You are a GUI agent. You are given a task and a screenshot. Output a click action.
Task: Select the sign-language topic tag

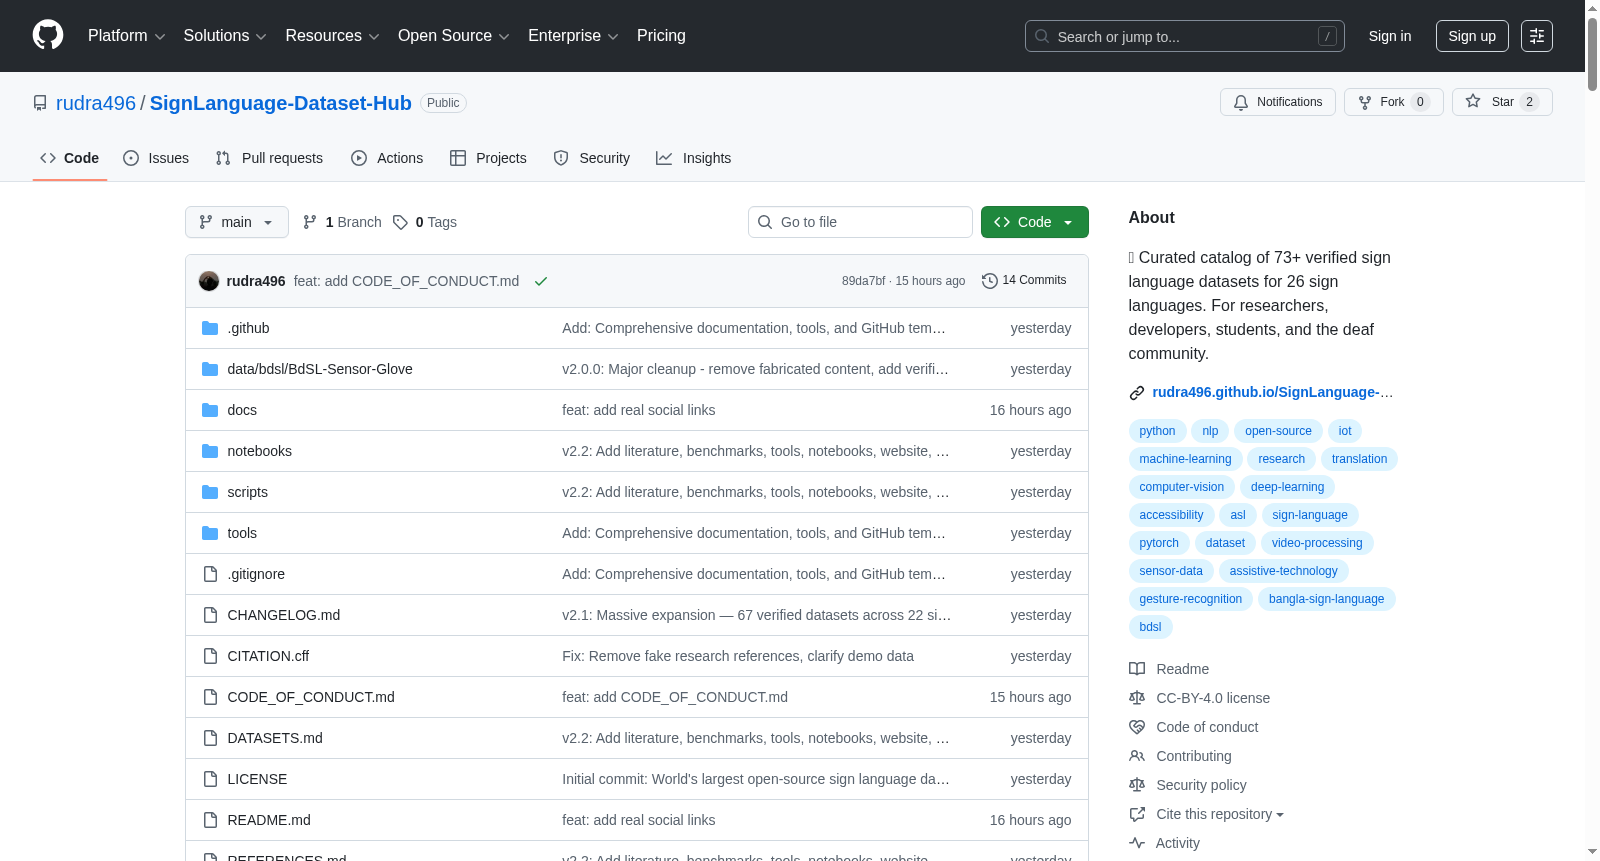[x=1310, y=515]
